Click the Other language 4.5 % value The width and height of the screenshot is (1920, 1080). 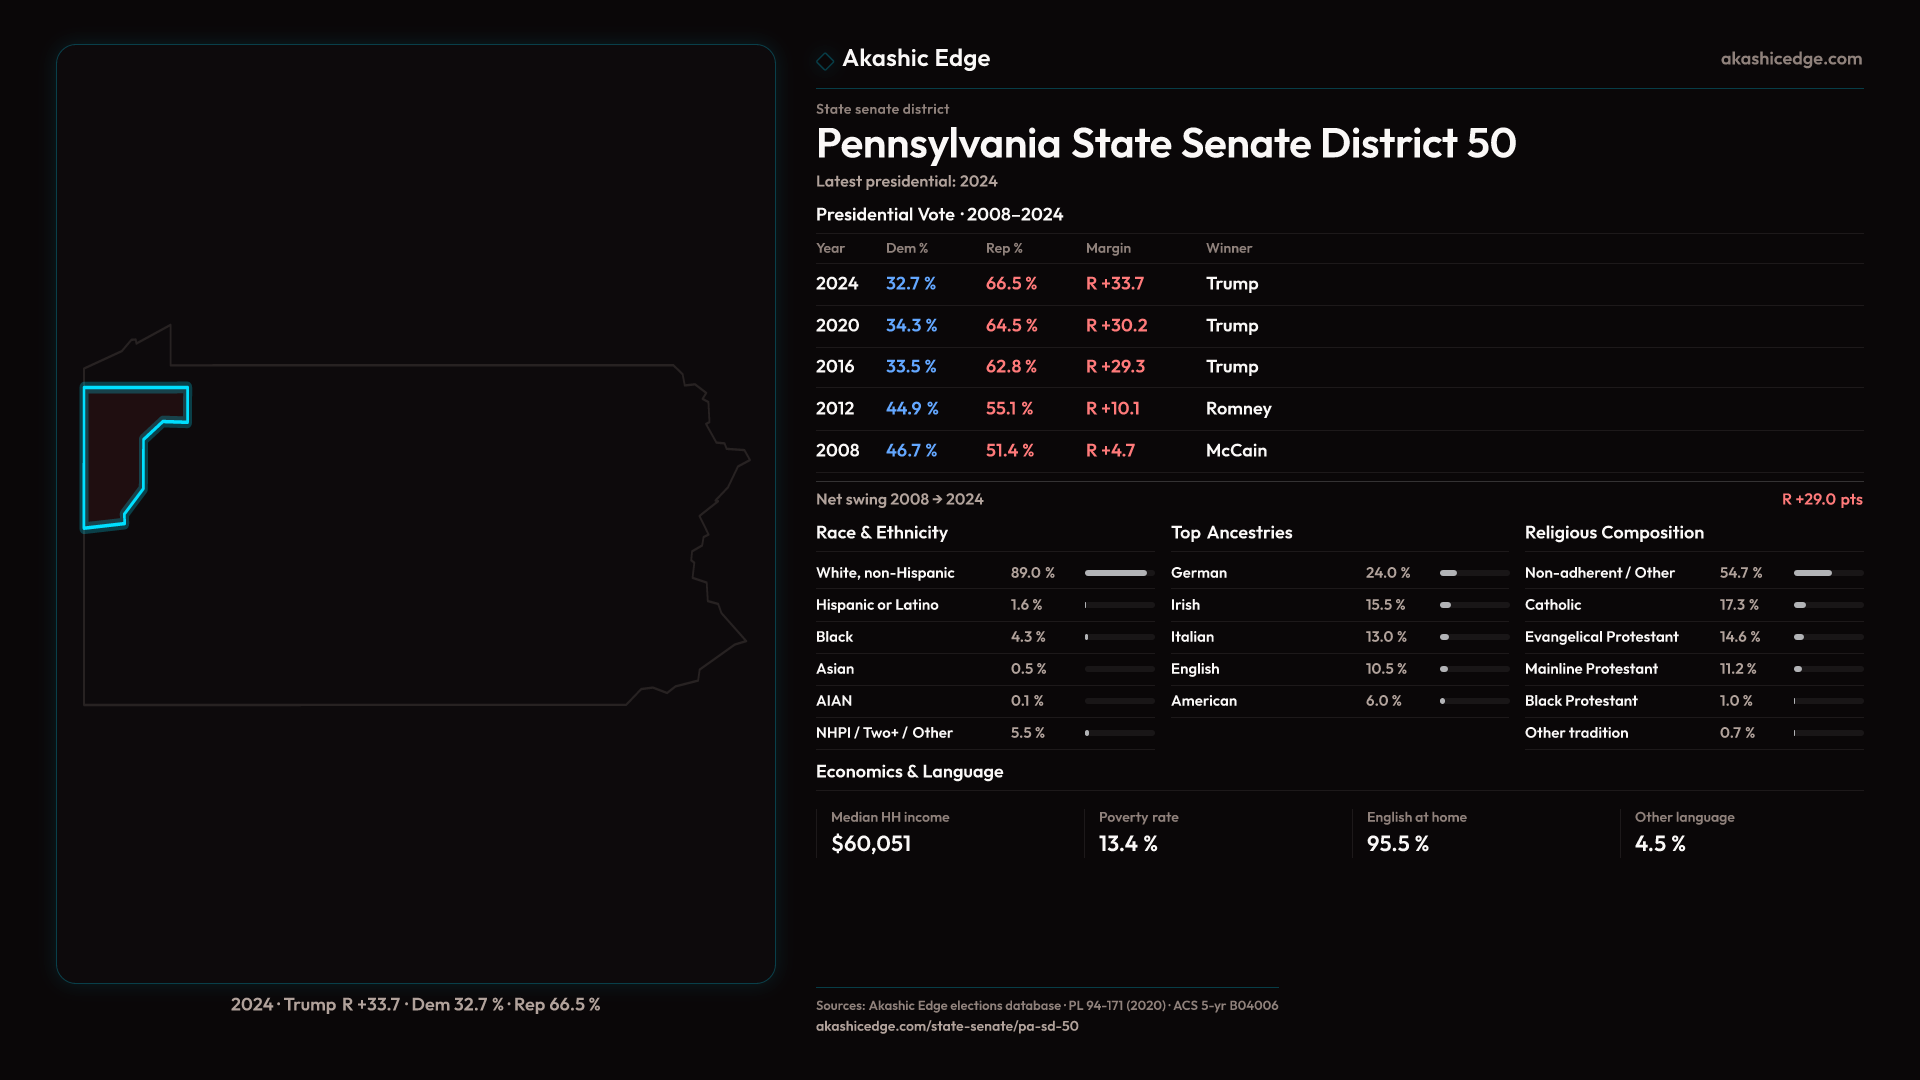pyautogui.click(x=1660, y=844)
